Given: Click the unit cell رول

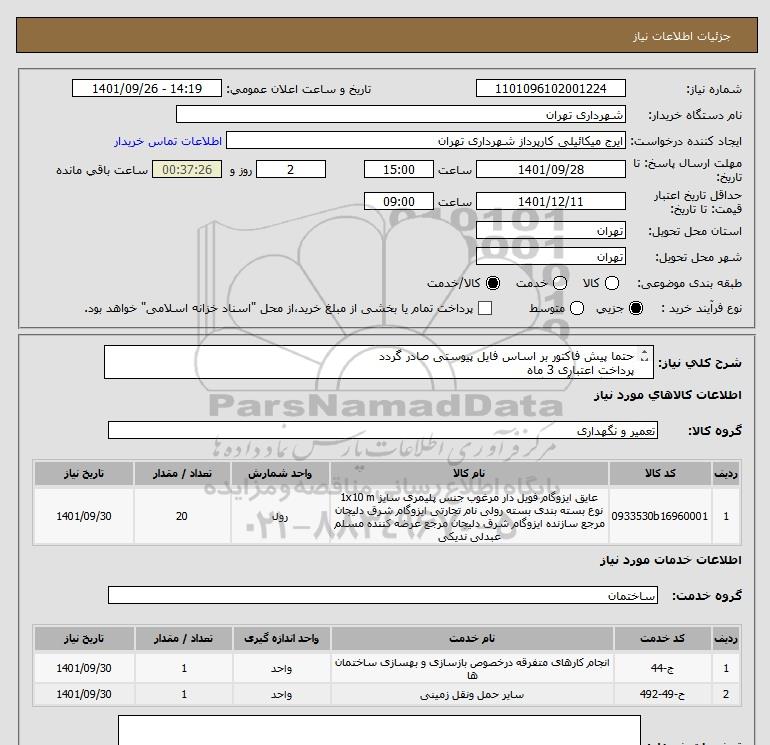Looking at the screenshot, I should pyautogui.click(x=280, y=516).
